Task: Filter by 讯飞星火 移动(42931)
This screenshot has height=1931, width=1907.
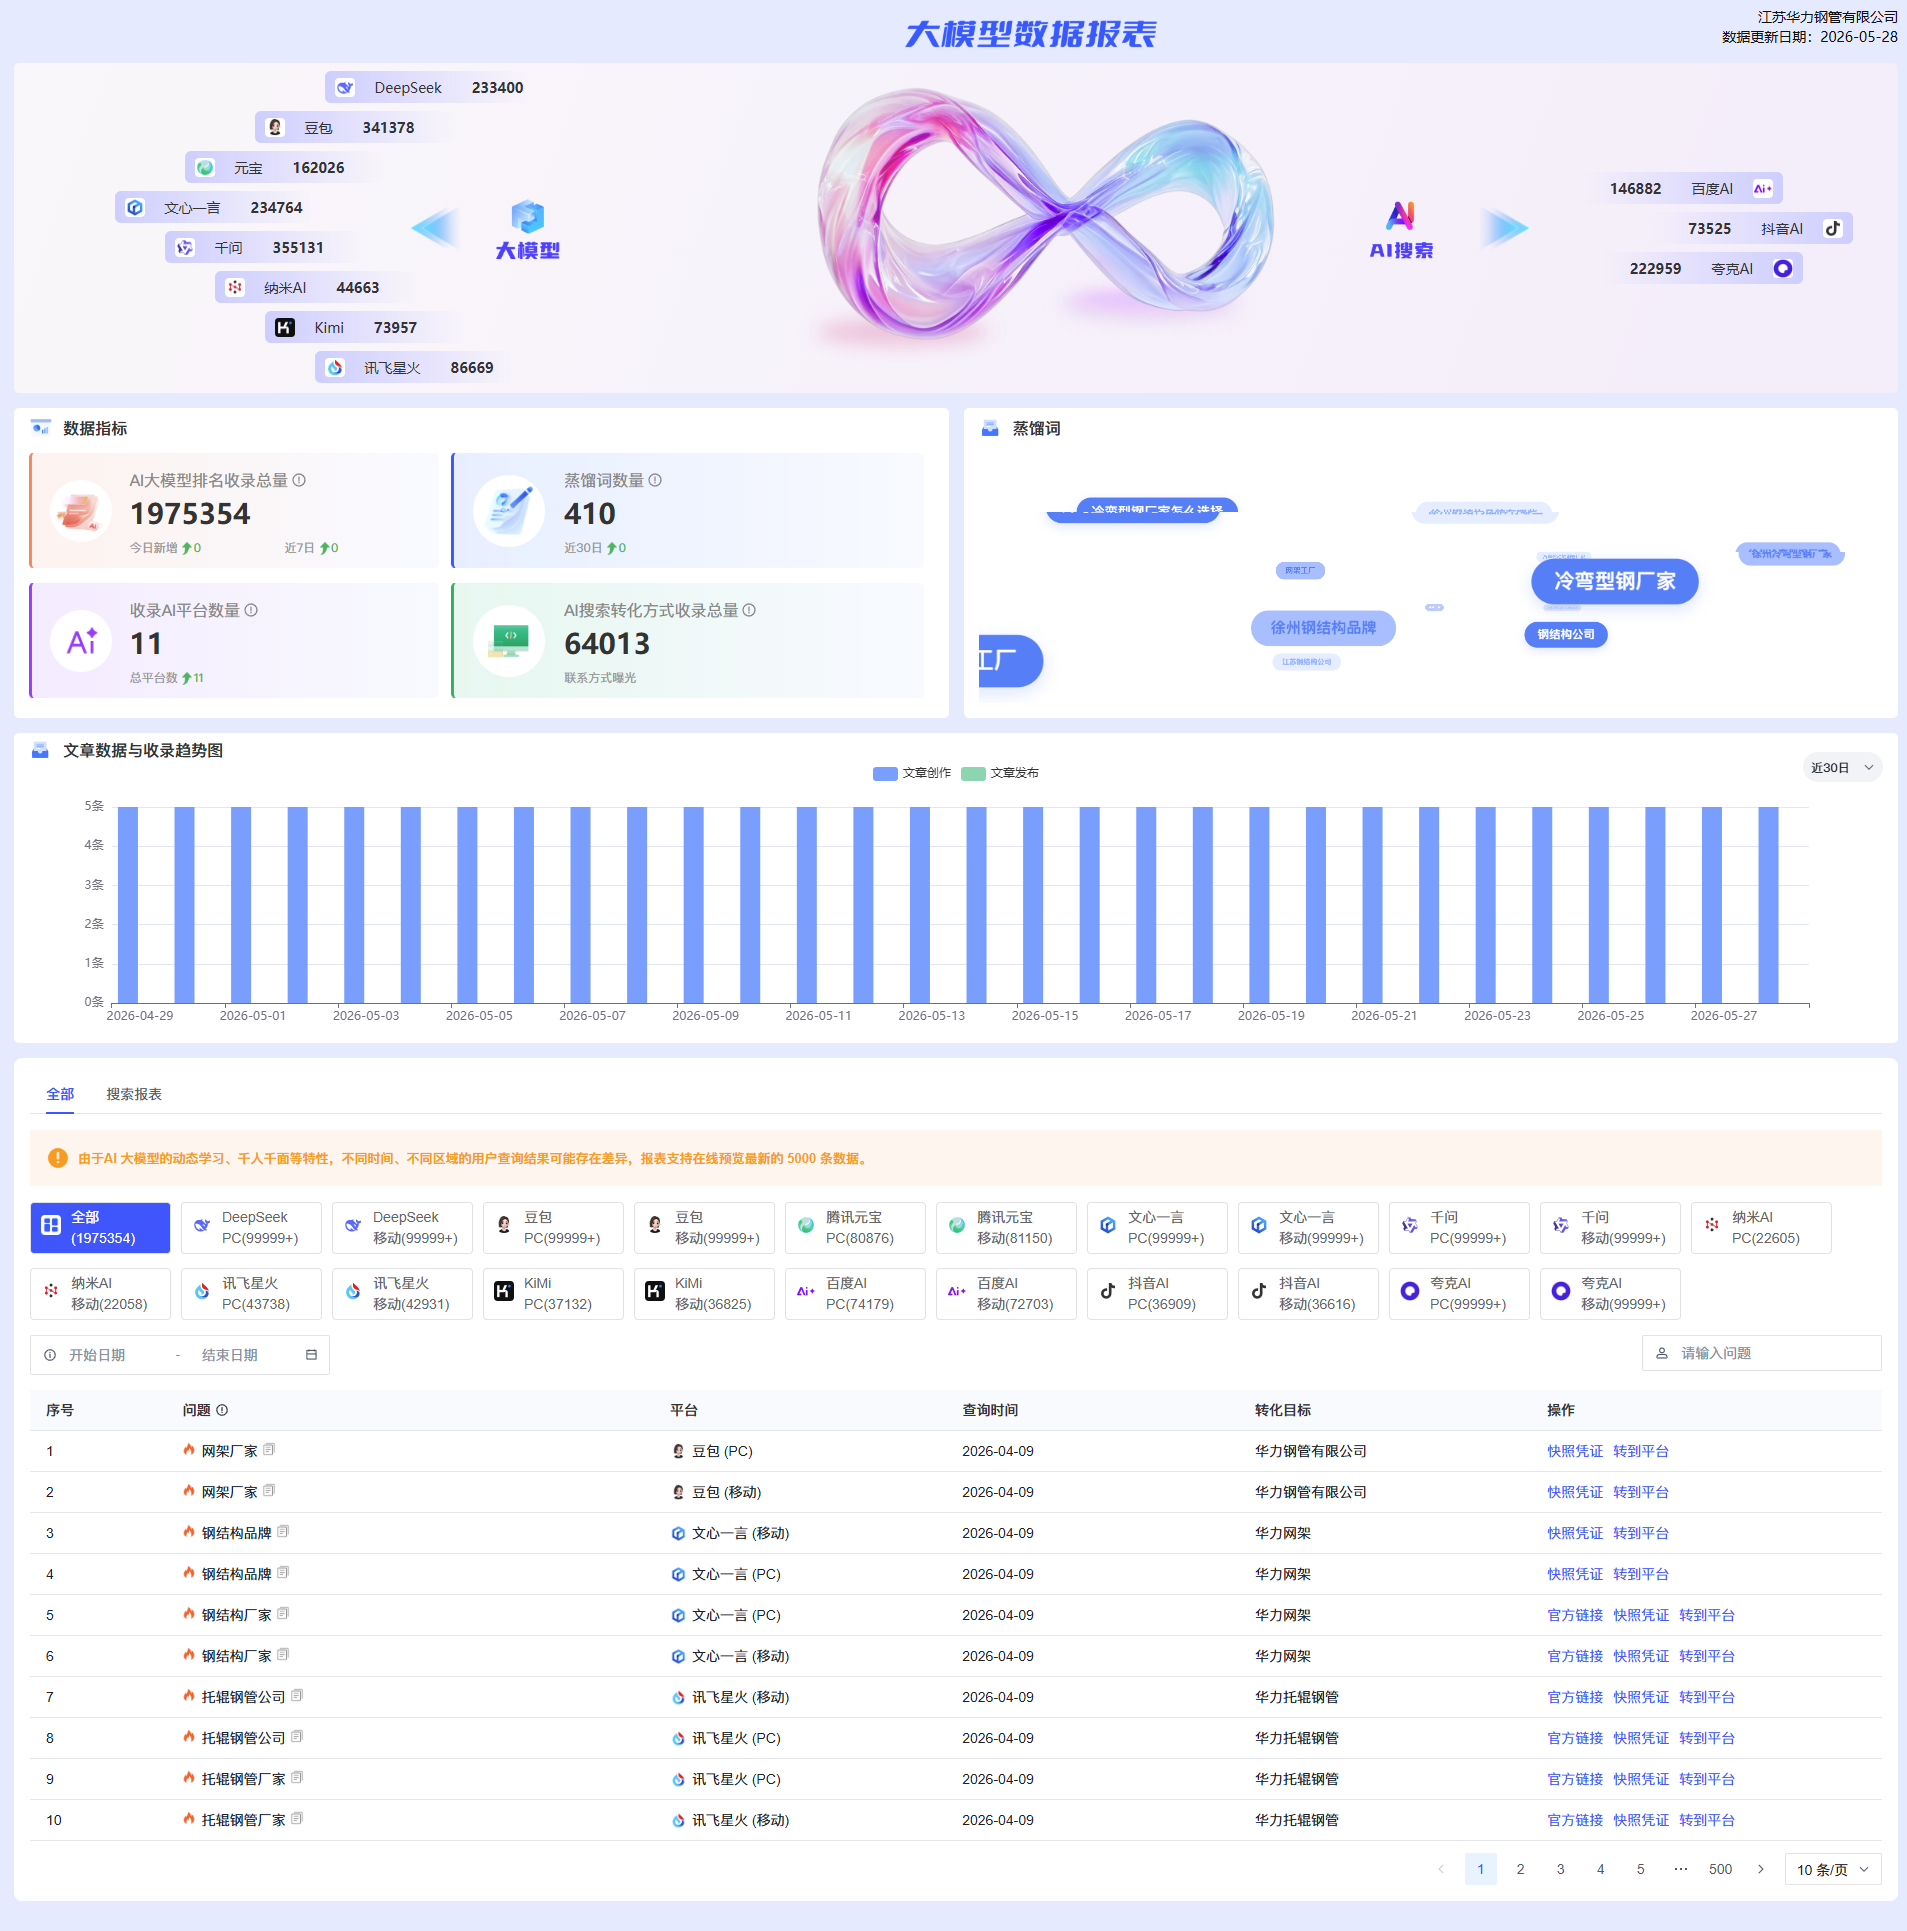Action: (402, 1294)
